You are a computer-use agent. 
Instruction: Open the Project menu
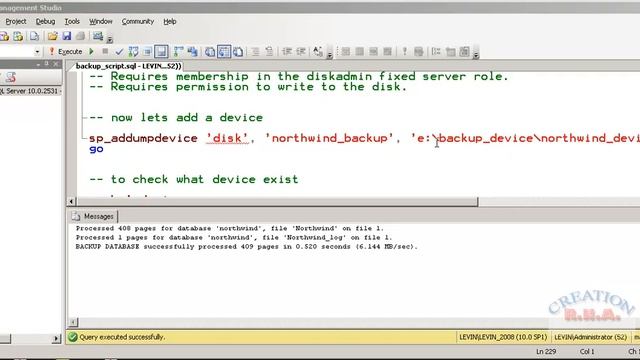pos(16,22)
